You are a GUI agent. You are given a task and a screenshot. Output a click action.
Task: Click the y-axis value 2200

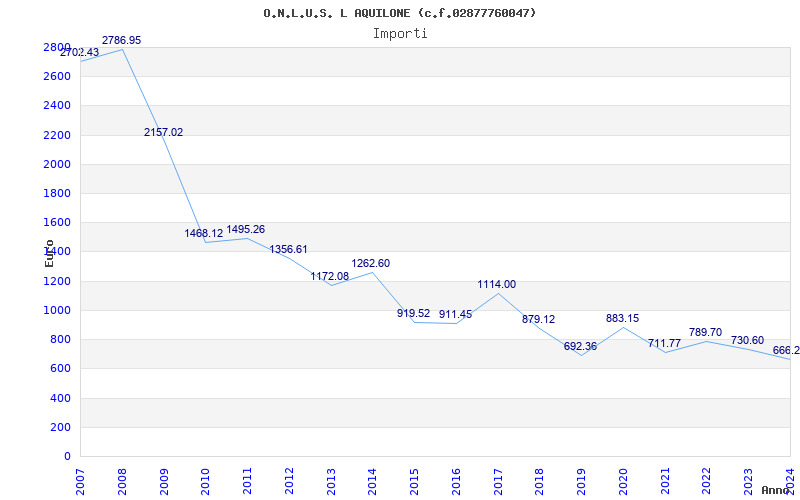[x=57, y=135]
